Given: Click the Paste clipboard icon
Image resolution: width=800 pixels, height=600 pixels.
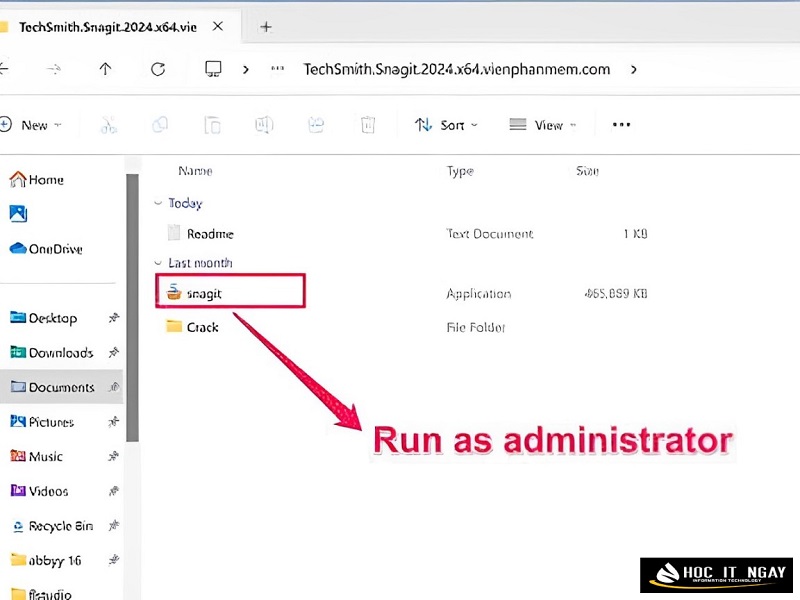Looking at the screenshot, I should click(x=212, y=124).
